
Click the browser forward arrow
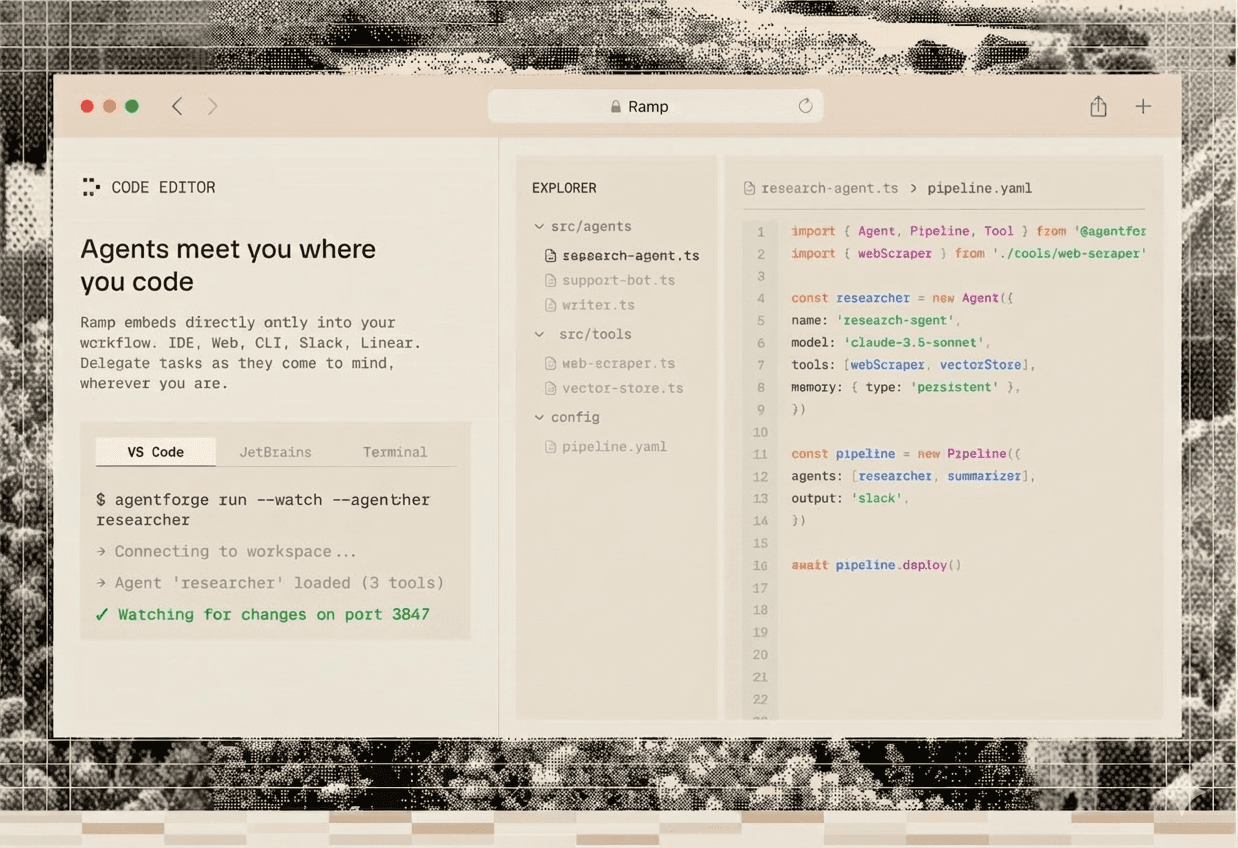pyautogui.click(x=212, y=106)
